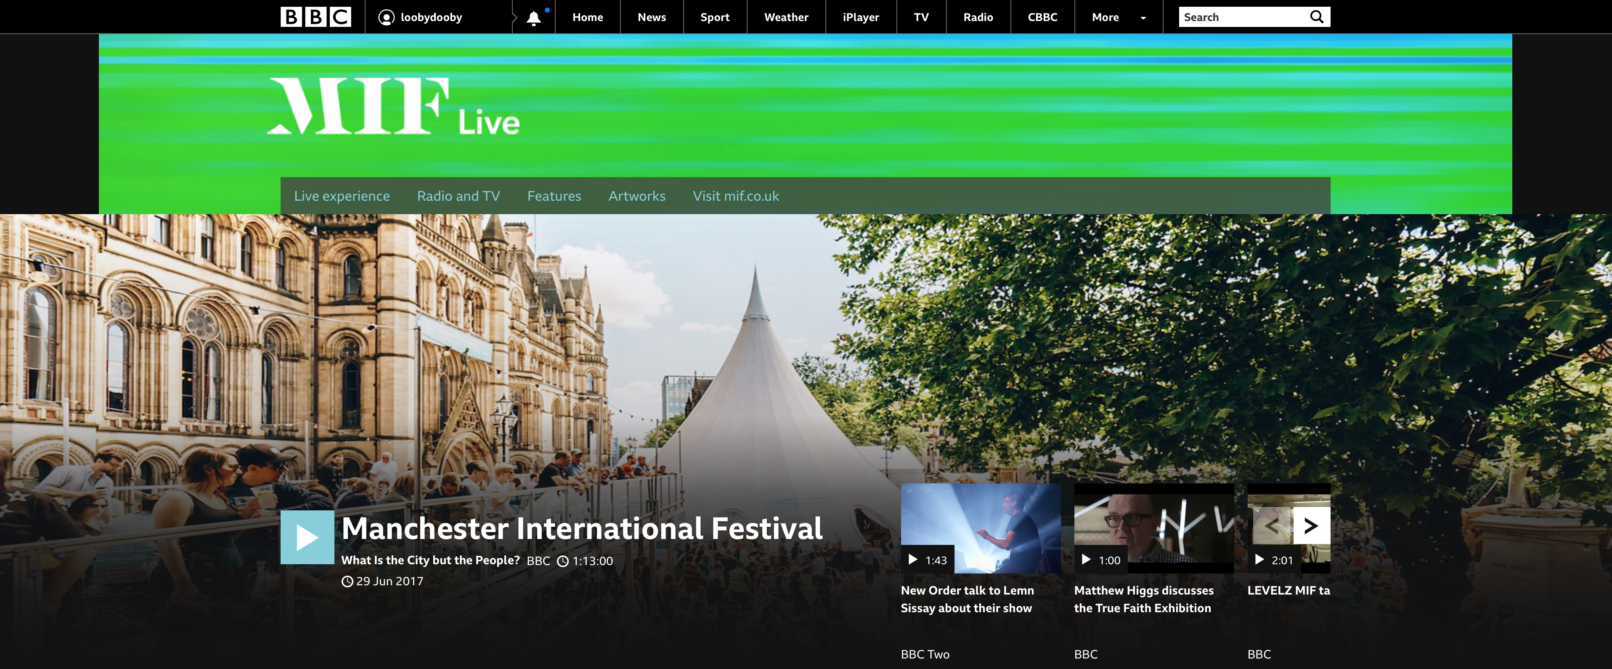Play the 1:00 Matthew Higgs clip
This screenshot has height=669, width=1612.
1153,528
